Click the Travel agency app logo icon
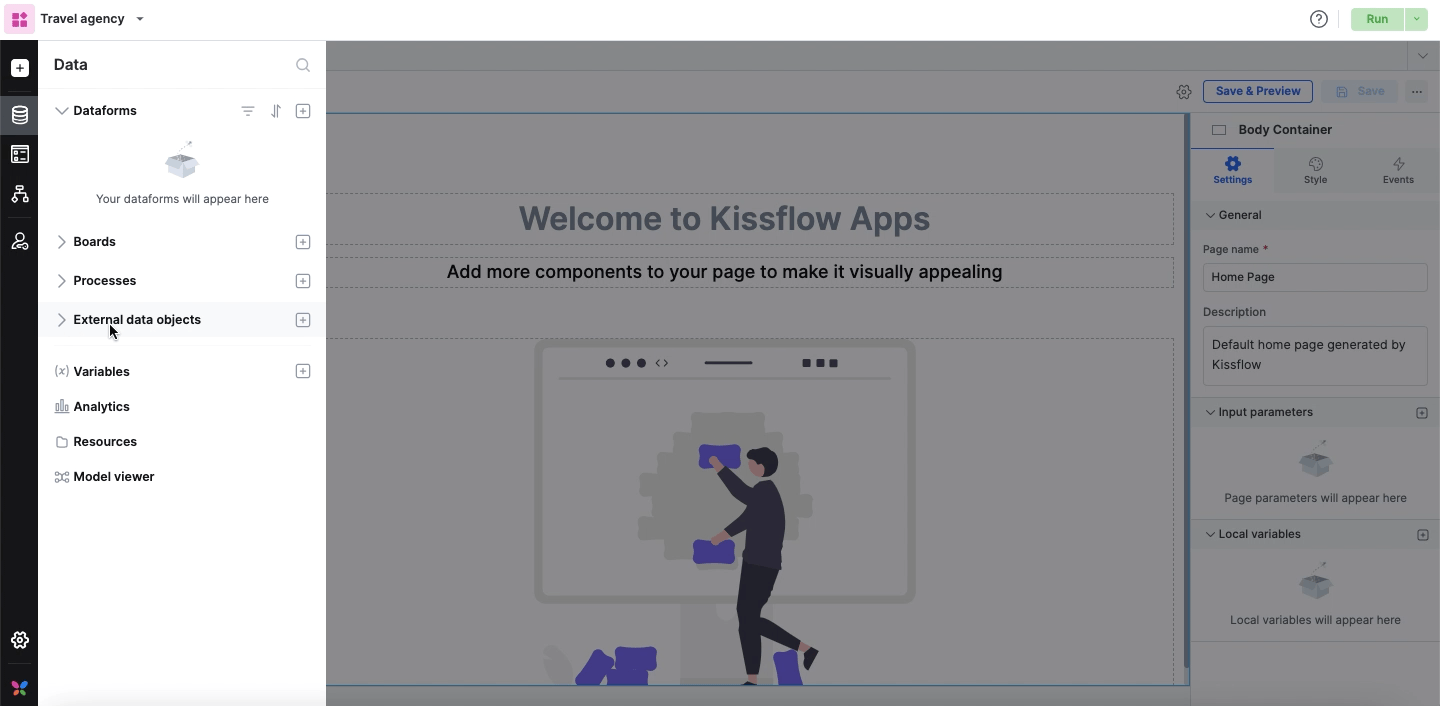 19,19
